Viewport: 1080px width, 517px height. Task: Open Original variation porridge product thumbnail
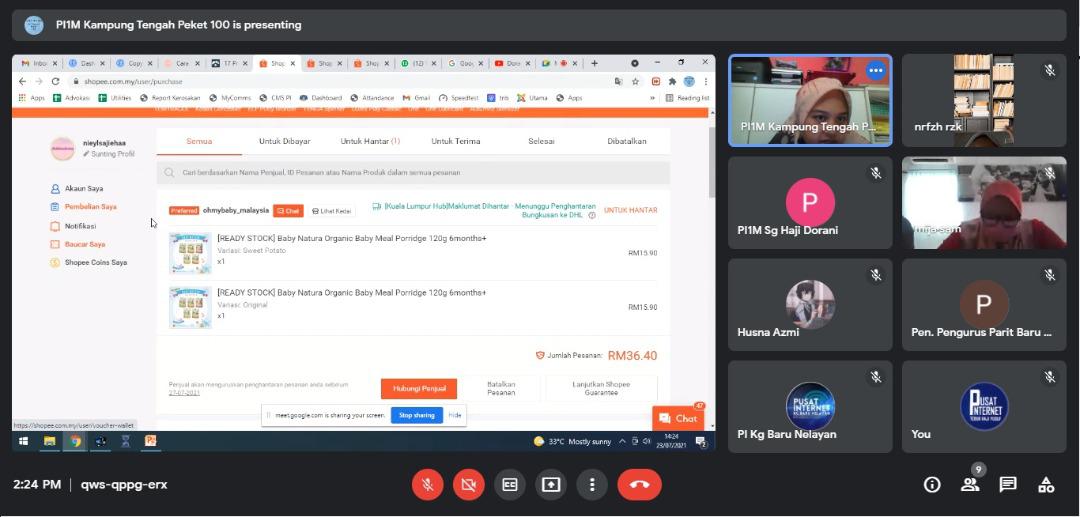pos(190,307)
